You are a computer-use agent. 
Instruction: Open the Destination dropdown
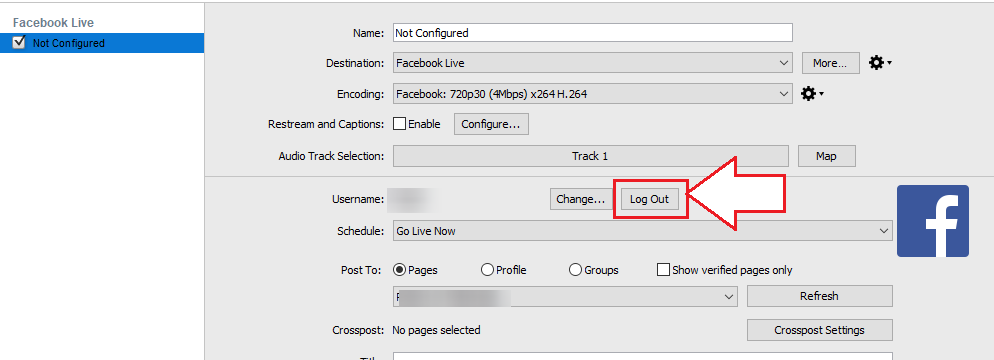(x=592, y=63)
